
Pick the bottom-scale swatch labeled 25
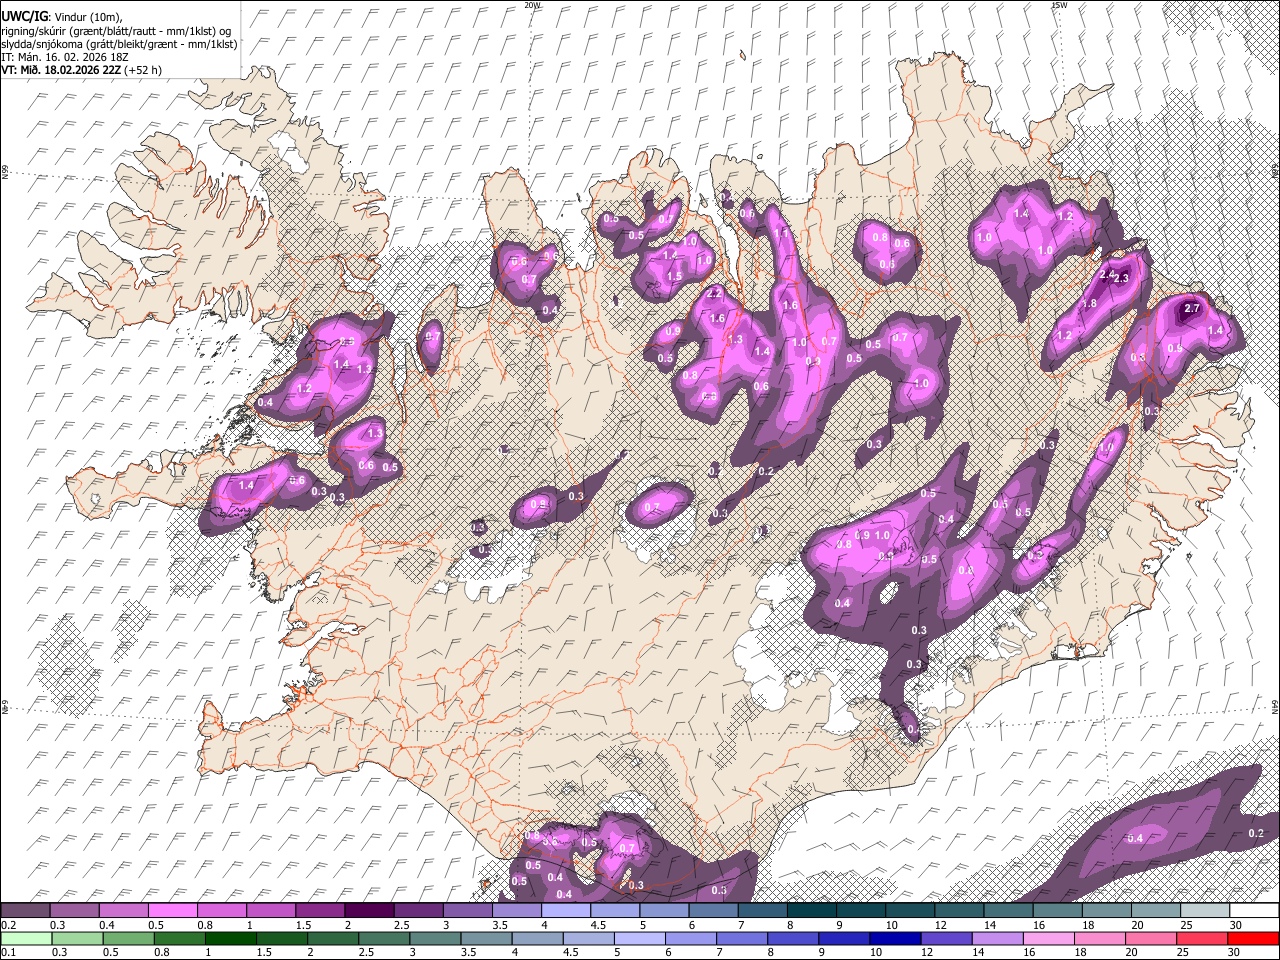tap(1203, 938)
